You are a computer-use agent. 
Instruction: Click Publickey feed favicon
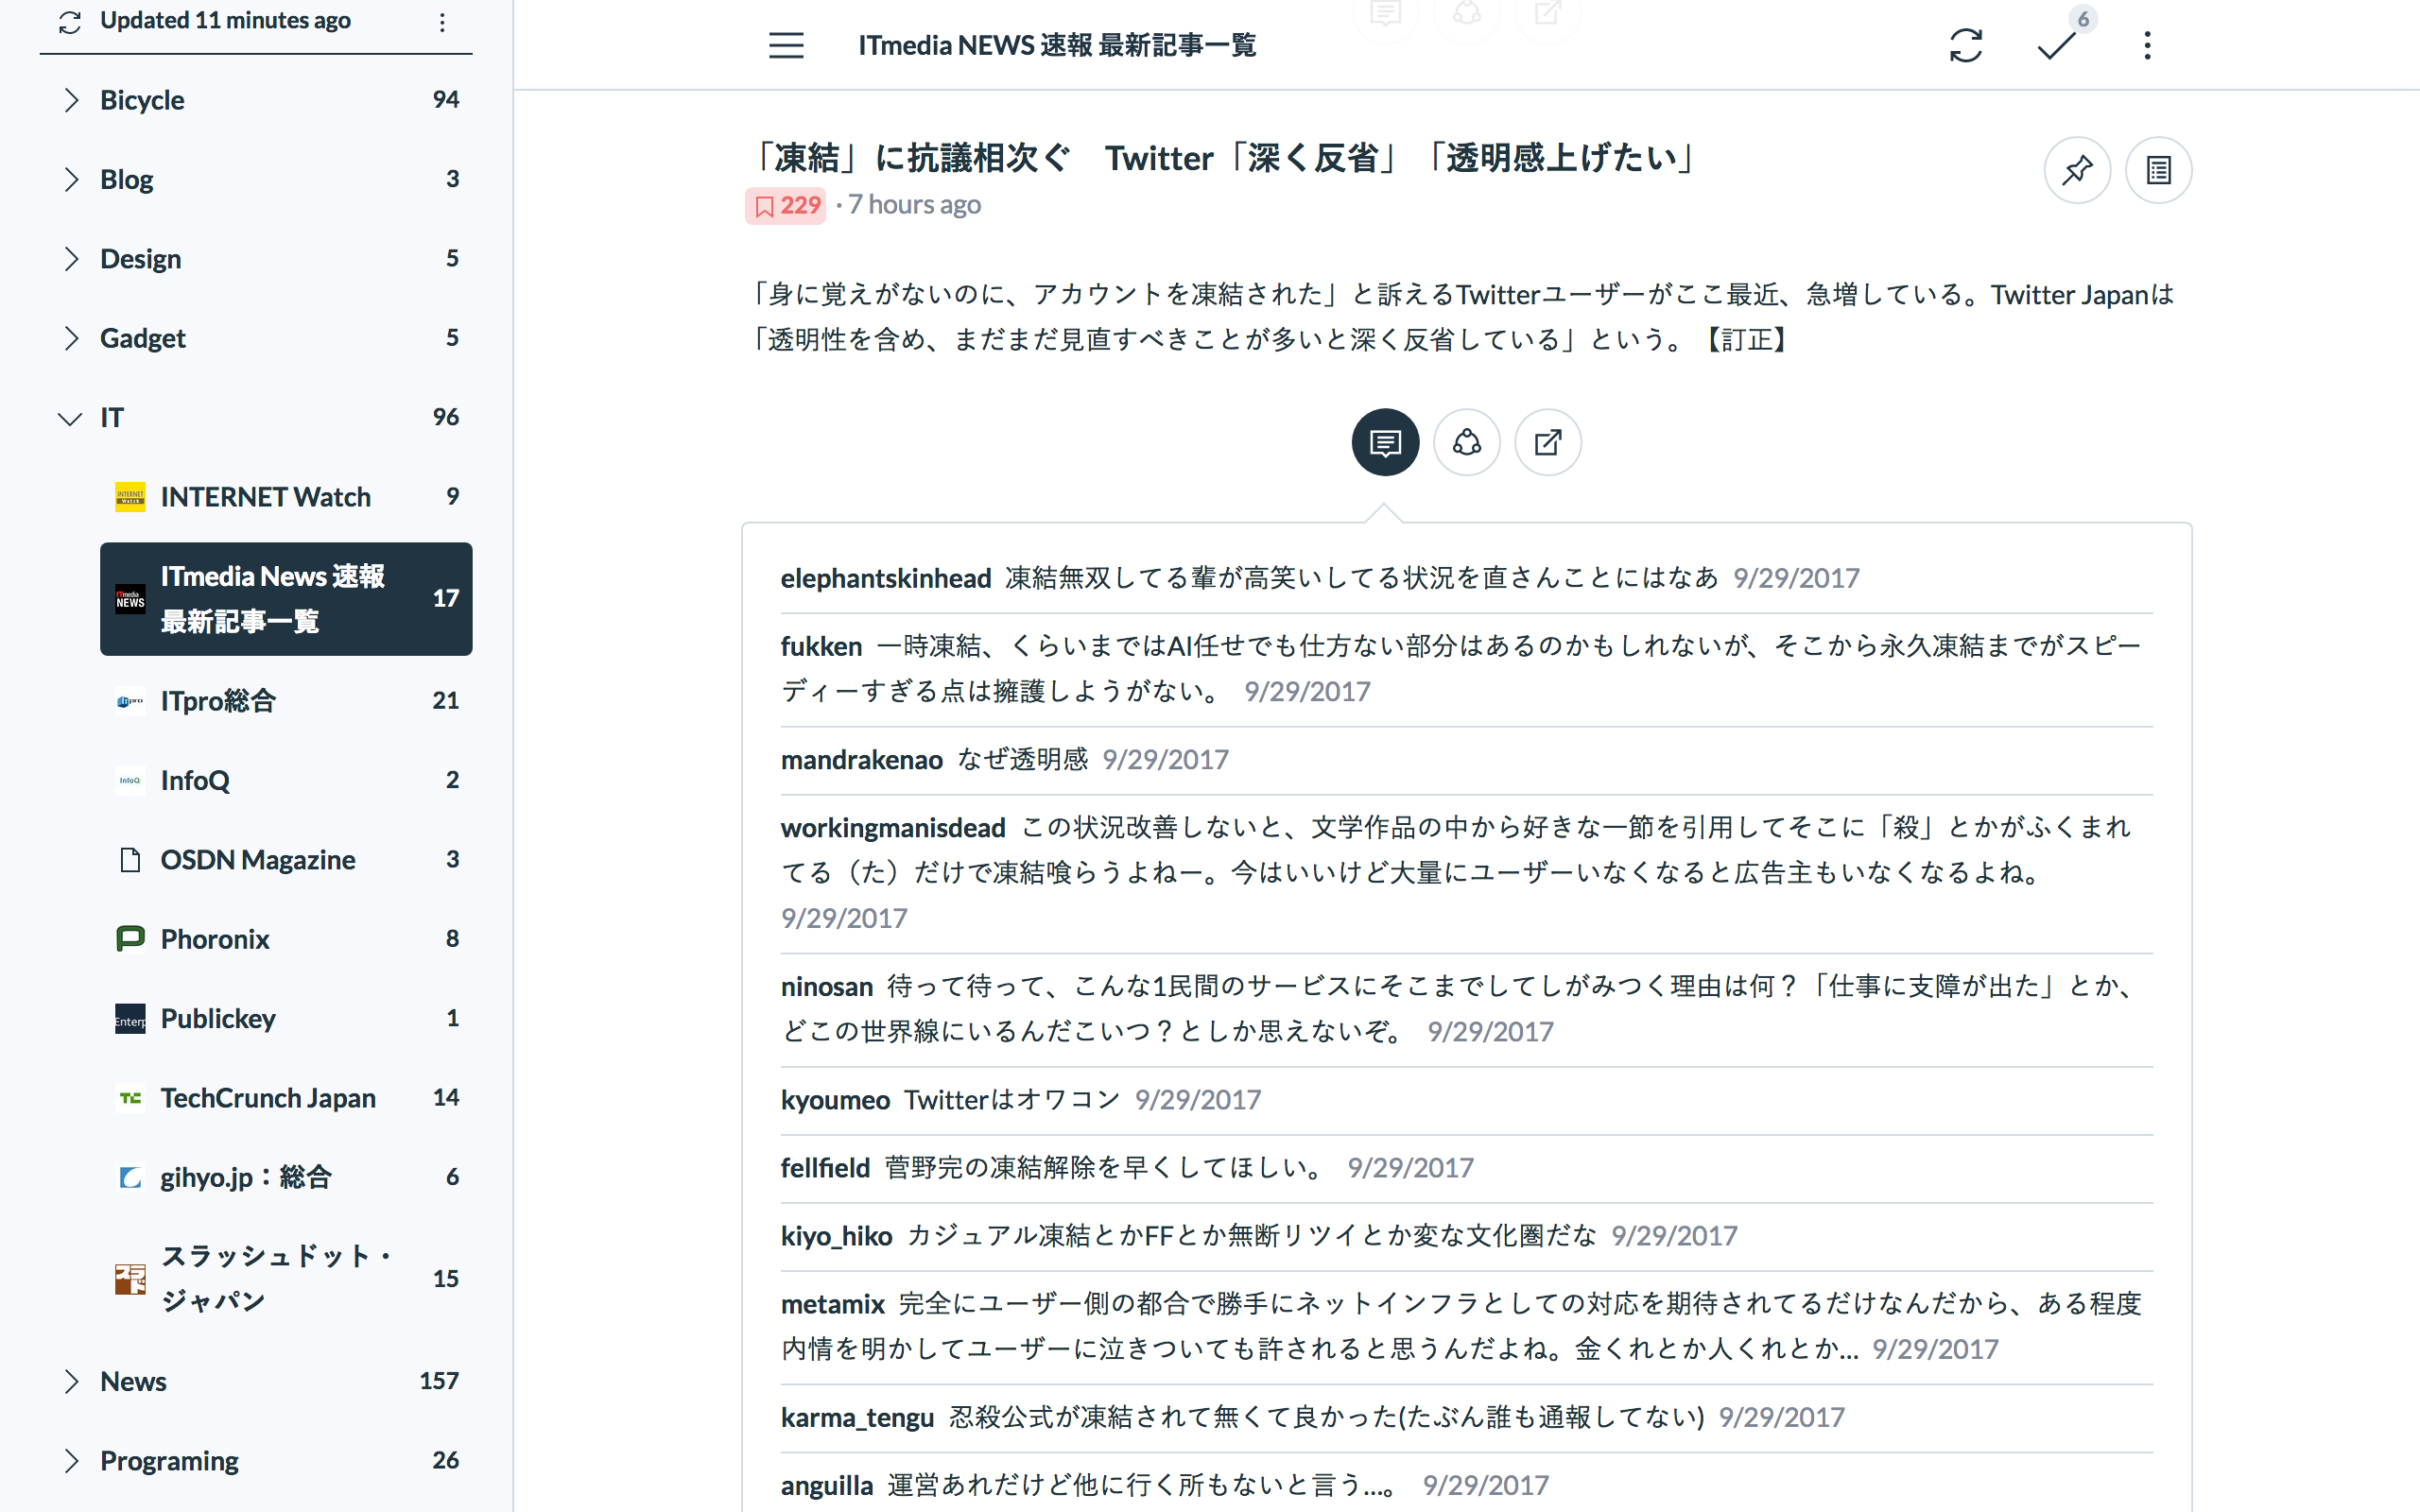(130, 1019)
